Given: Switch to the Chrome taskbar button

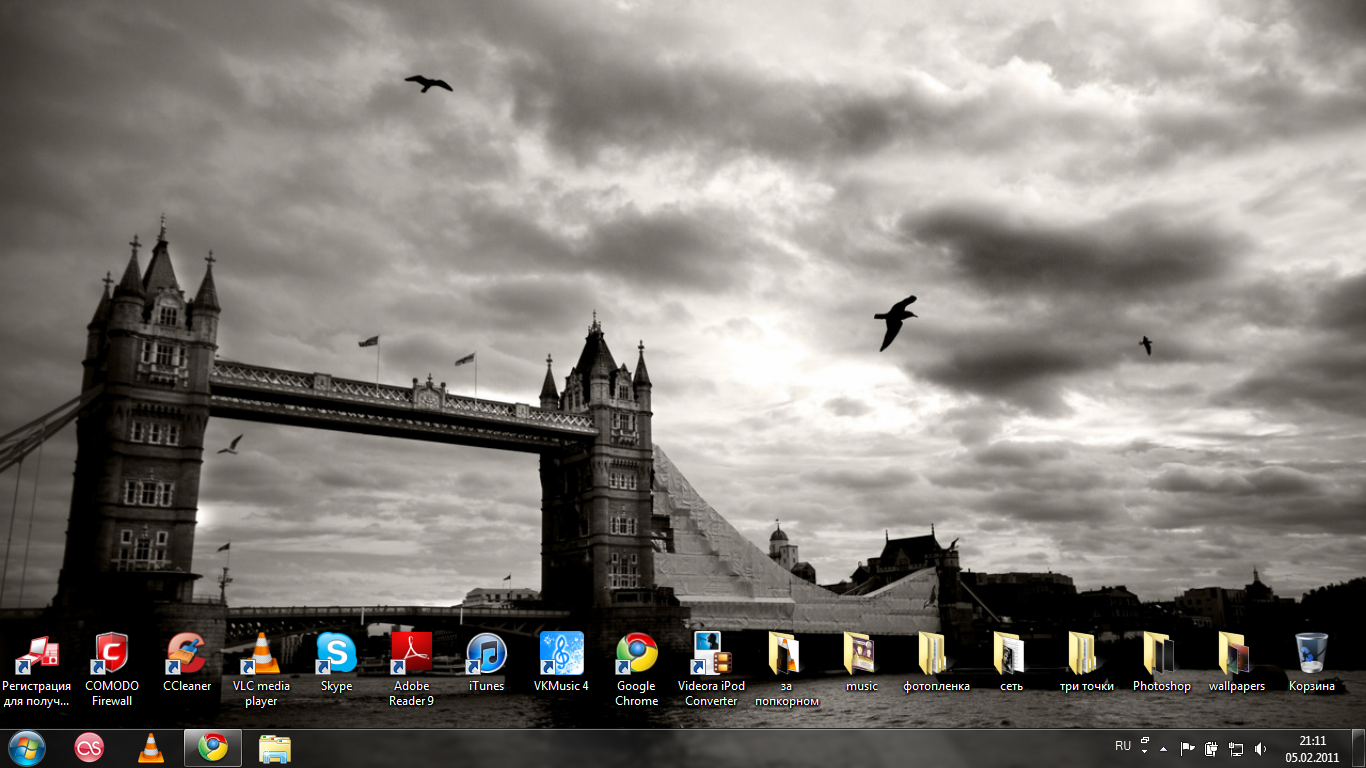Looking at the screenshot, I should click(x=213, y=748).
